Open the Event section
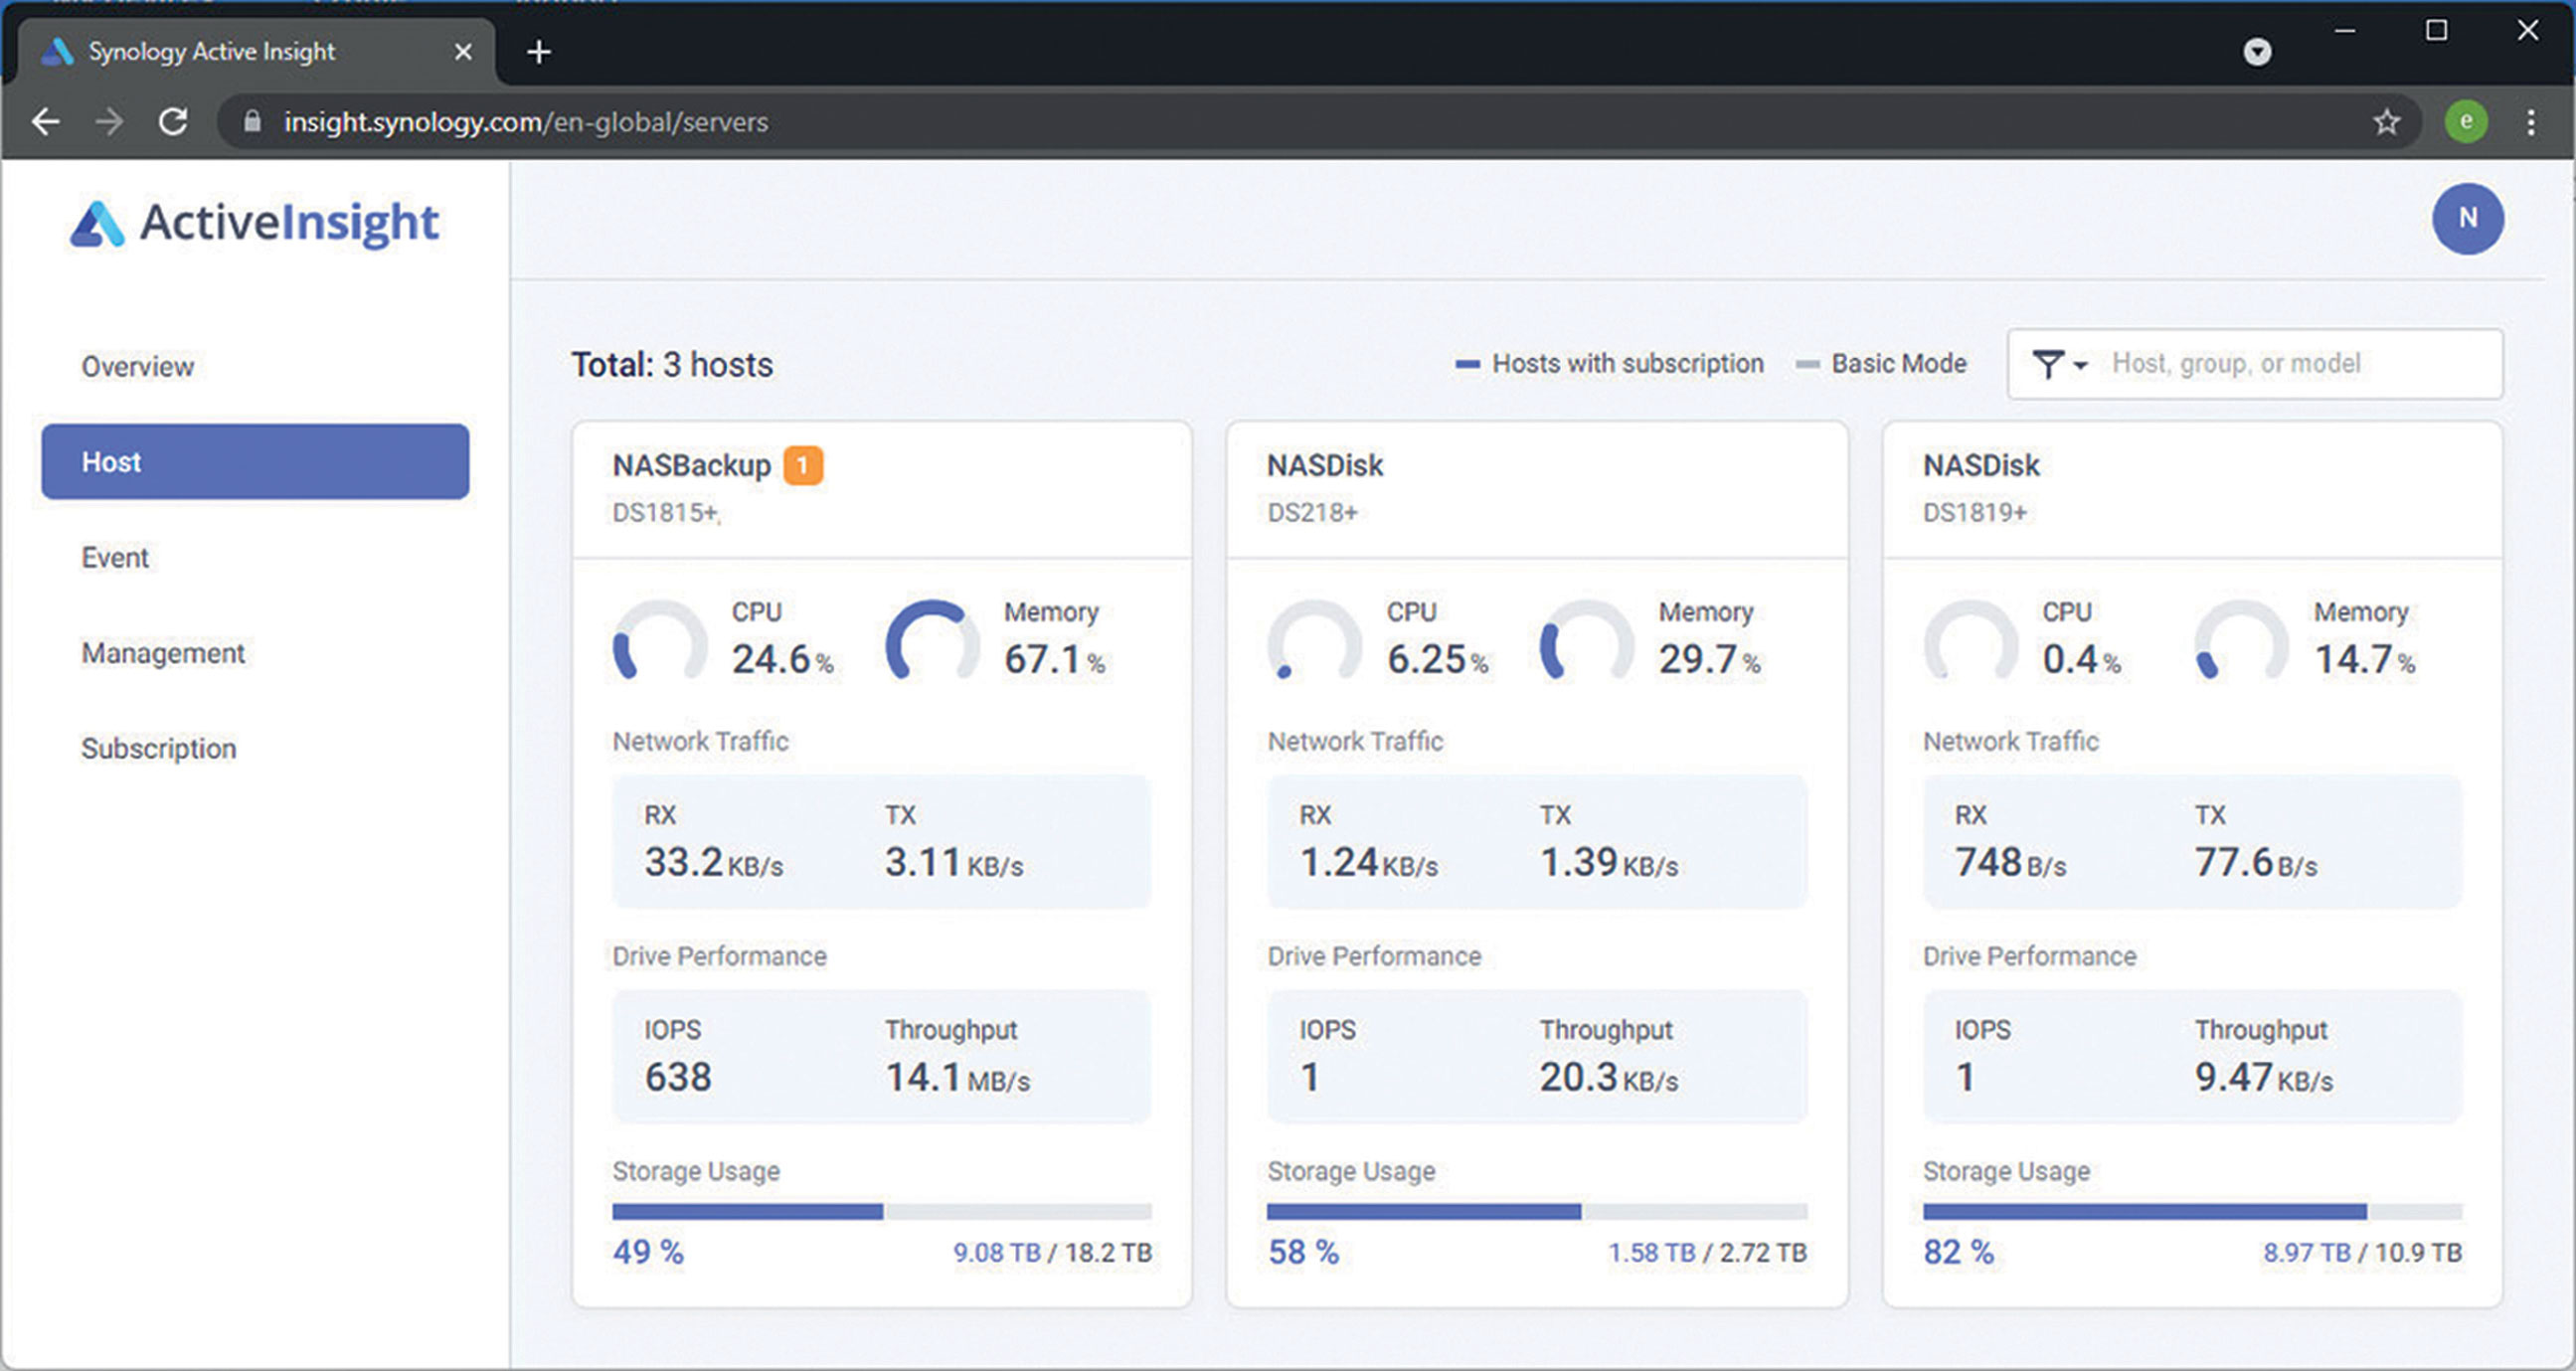This screenshot has width=2576, height=1371. click(x=115, y=557)
